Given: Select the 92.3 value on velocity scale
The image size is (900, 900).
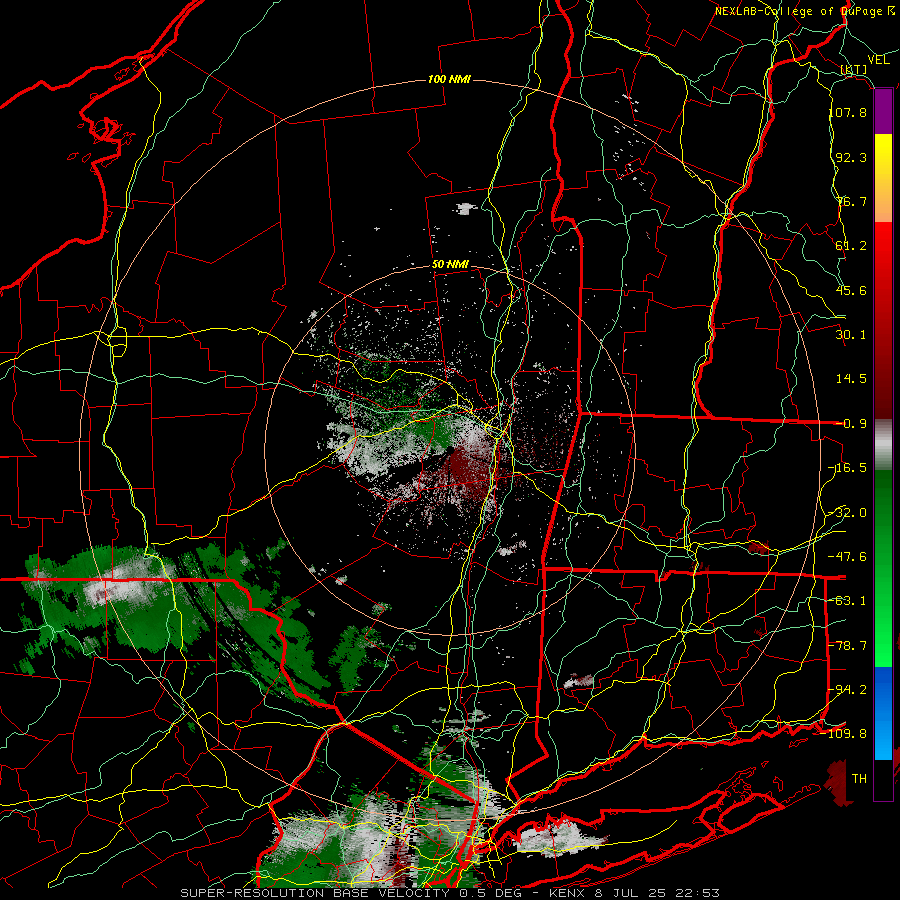Looking at the screenshot, I should point(851,157).
